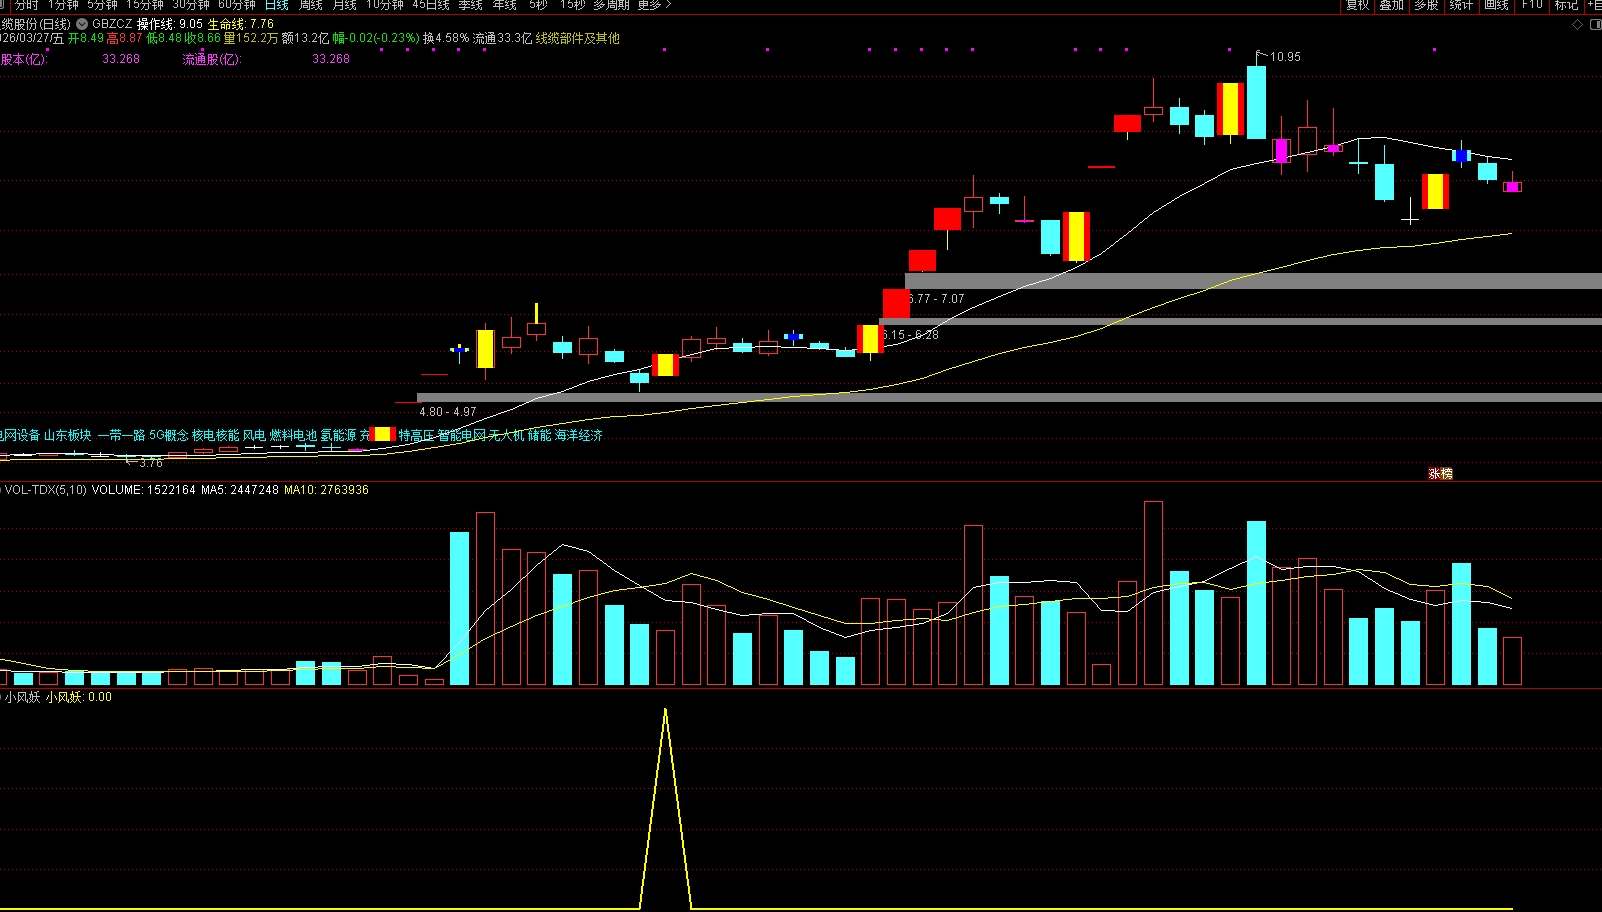The height and width of the screenshot is (912, 1602).
Task: Click the 标记 mark button
Action: (1566, 5)
